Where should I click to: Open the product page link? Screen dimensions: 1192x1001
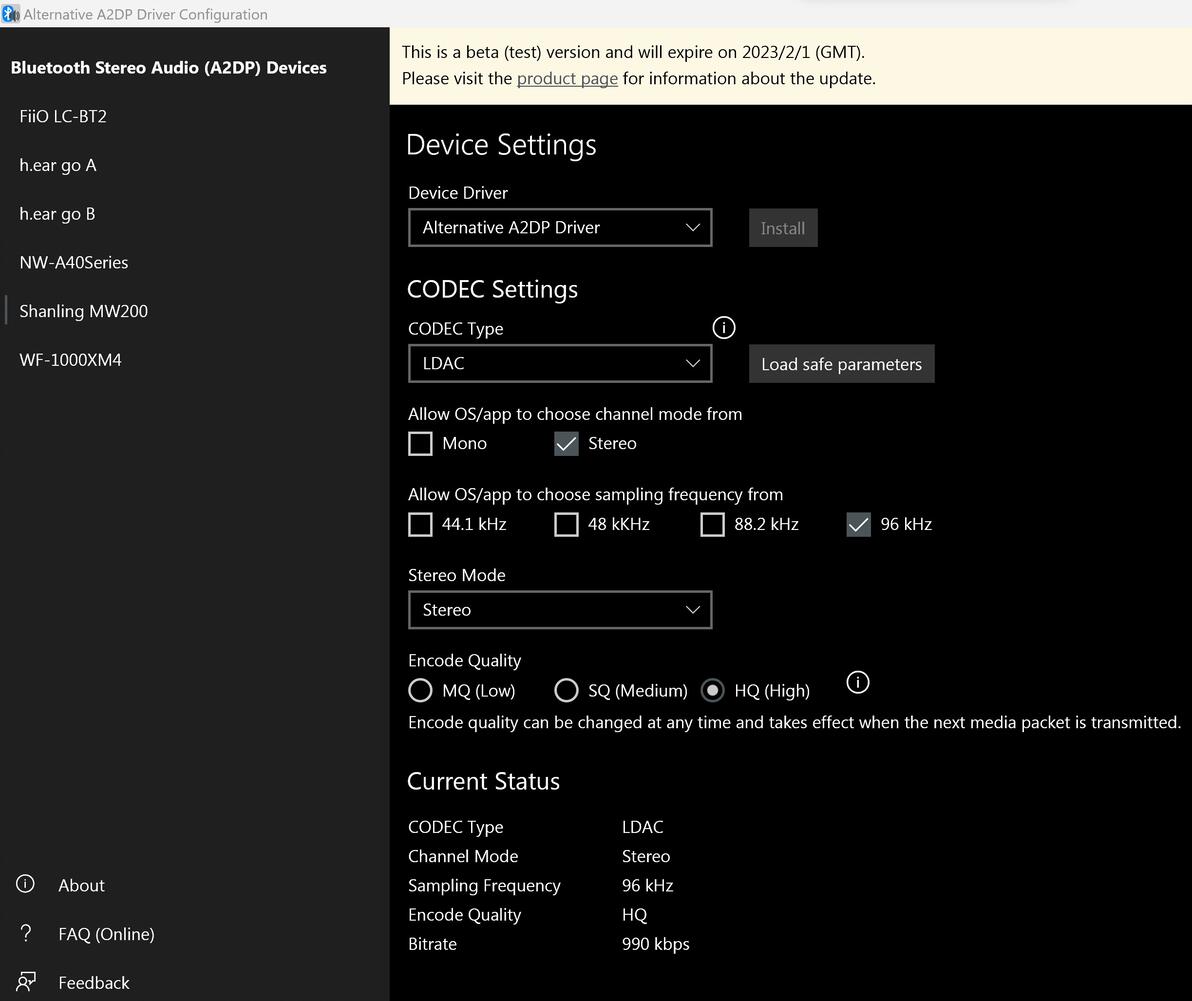click(x=567, y=78)
